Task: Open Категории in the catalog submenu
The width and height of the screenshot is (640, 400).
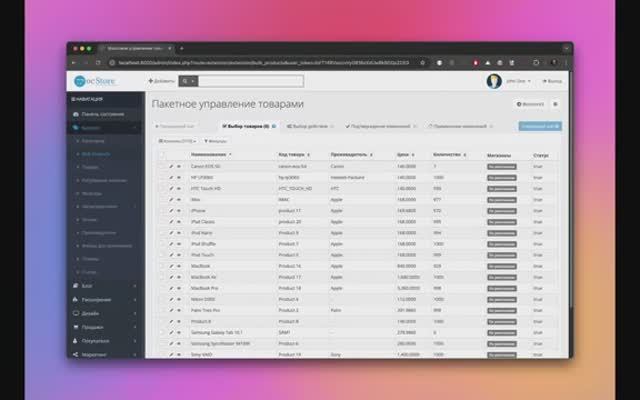Action: pos(93,141)
